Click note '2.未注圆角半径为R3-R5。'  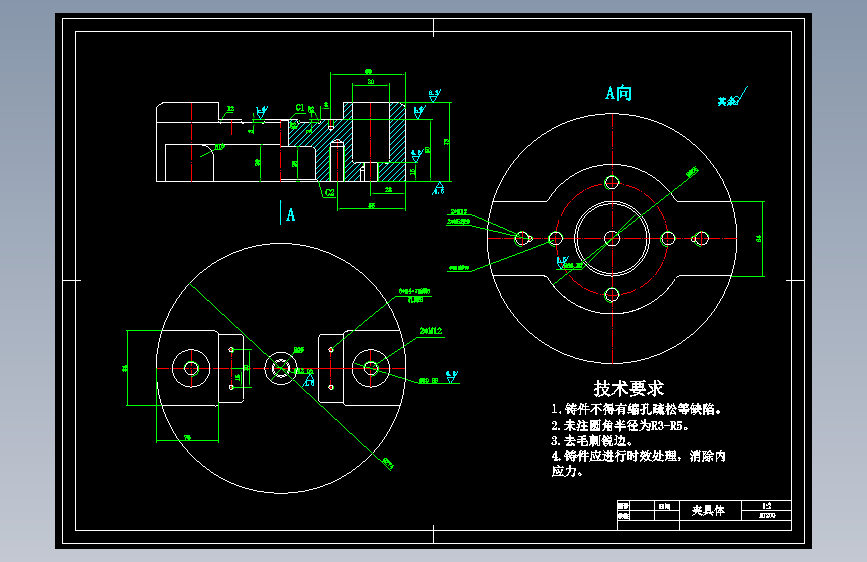[620, 425]
